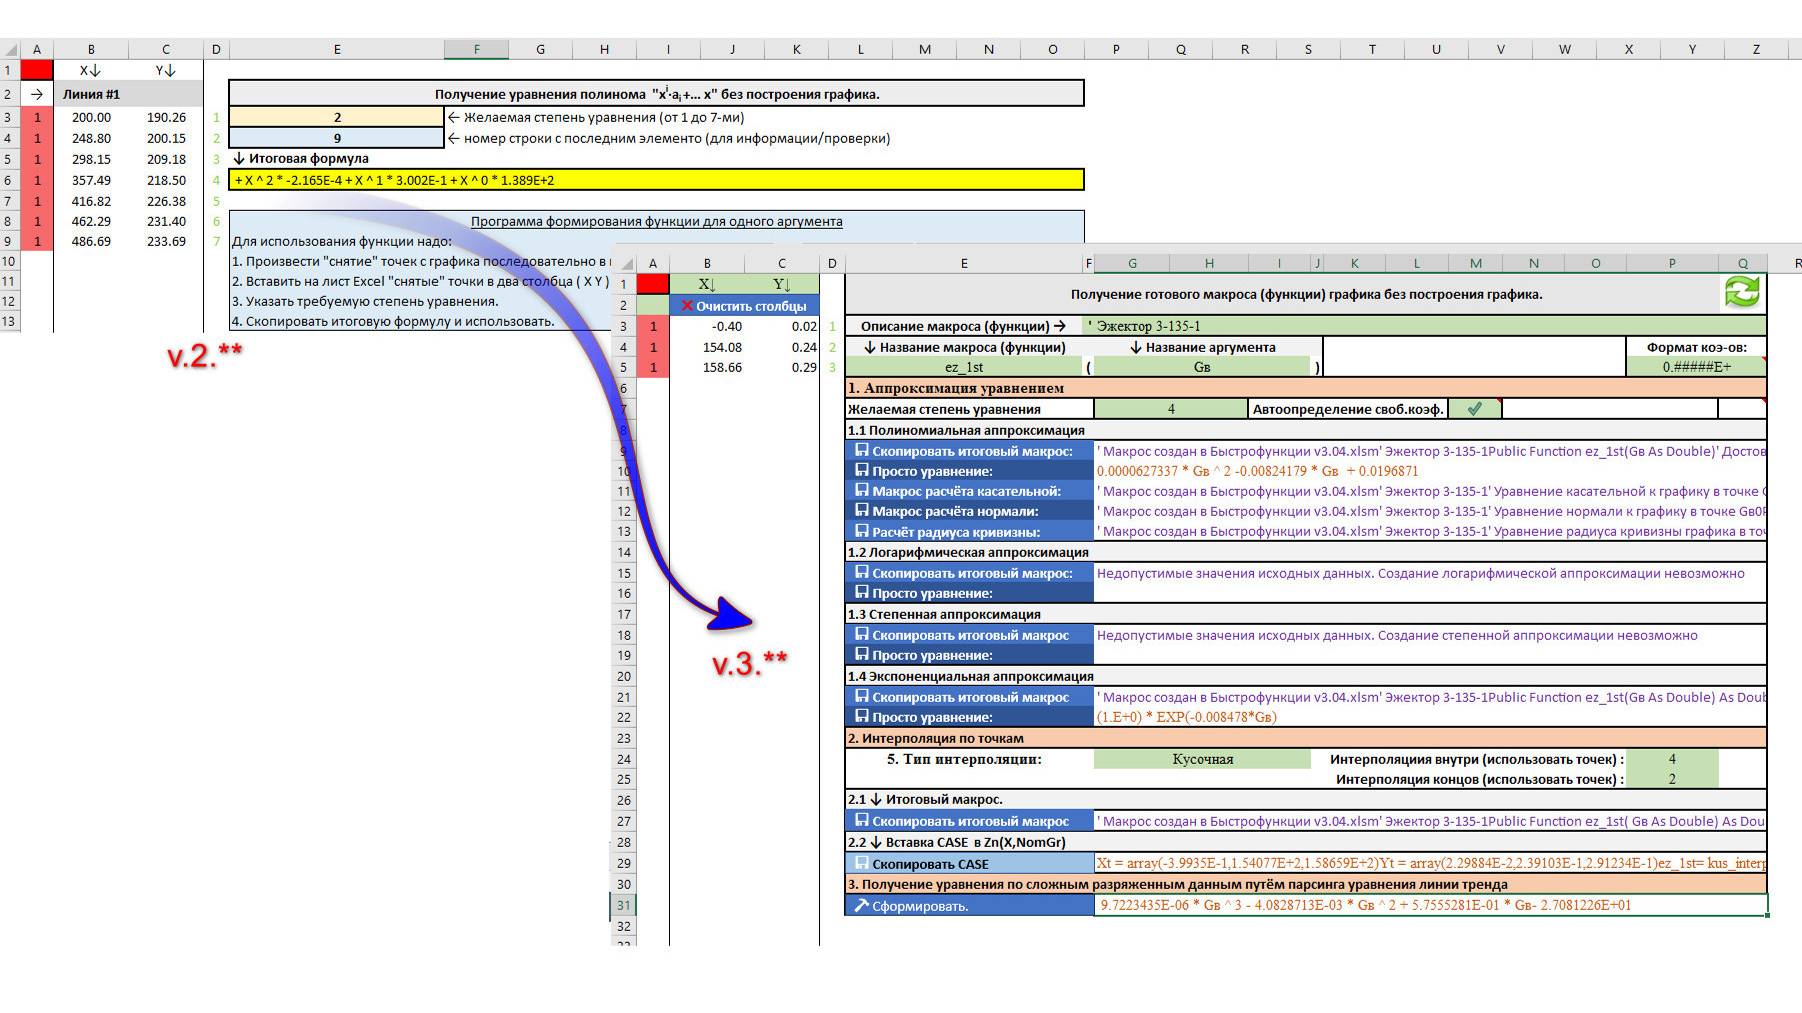Select the cell with value 486.69
Image resolution: width=1802 pixels, height=1013 pixels.
click(91, 241)
